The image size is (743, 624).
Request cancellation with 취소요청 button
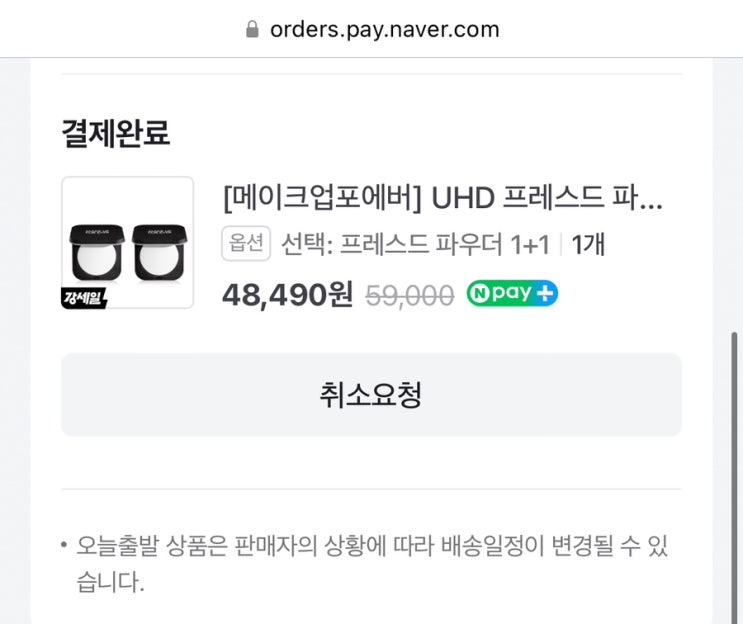pos(372,394)
